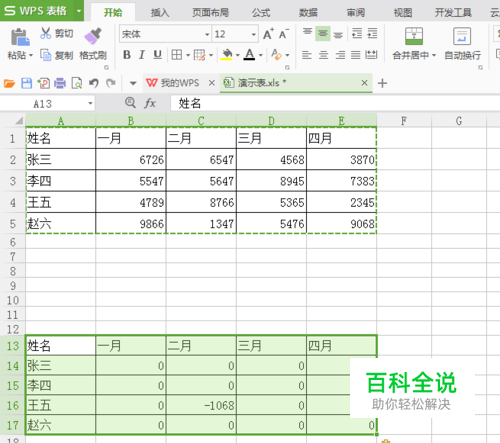Screen dimensions: 500x443
Task: Expand the borders dropdown arrow
Action: (x=188, y=55)
